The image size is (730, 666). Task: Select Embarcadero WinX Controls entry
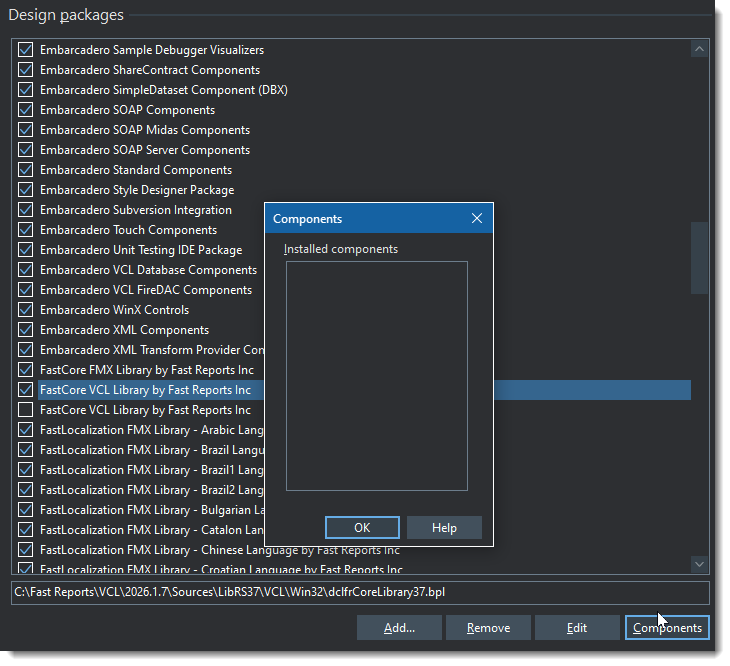[114, 310]
